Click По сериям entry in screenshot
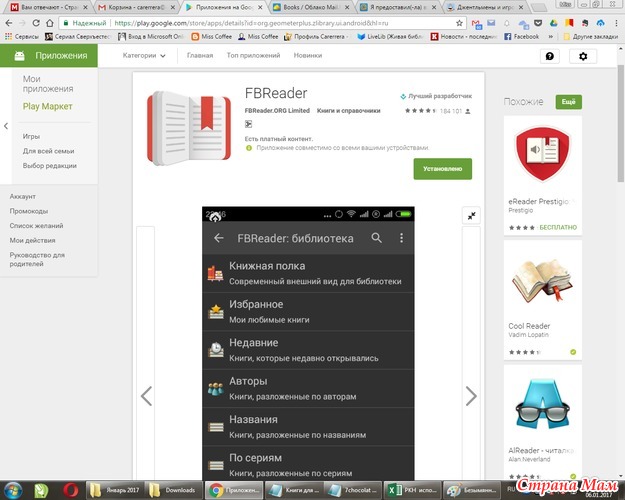Image resolution: width=625 pixels, height=500 pixels. point(309,465)
